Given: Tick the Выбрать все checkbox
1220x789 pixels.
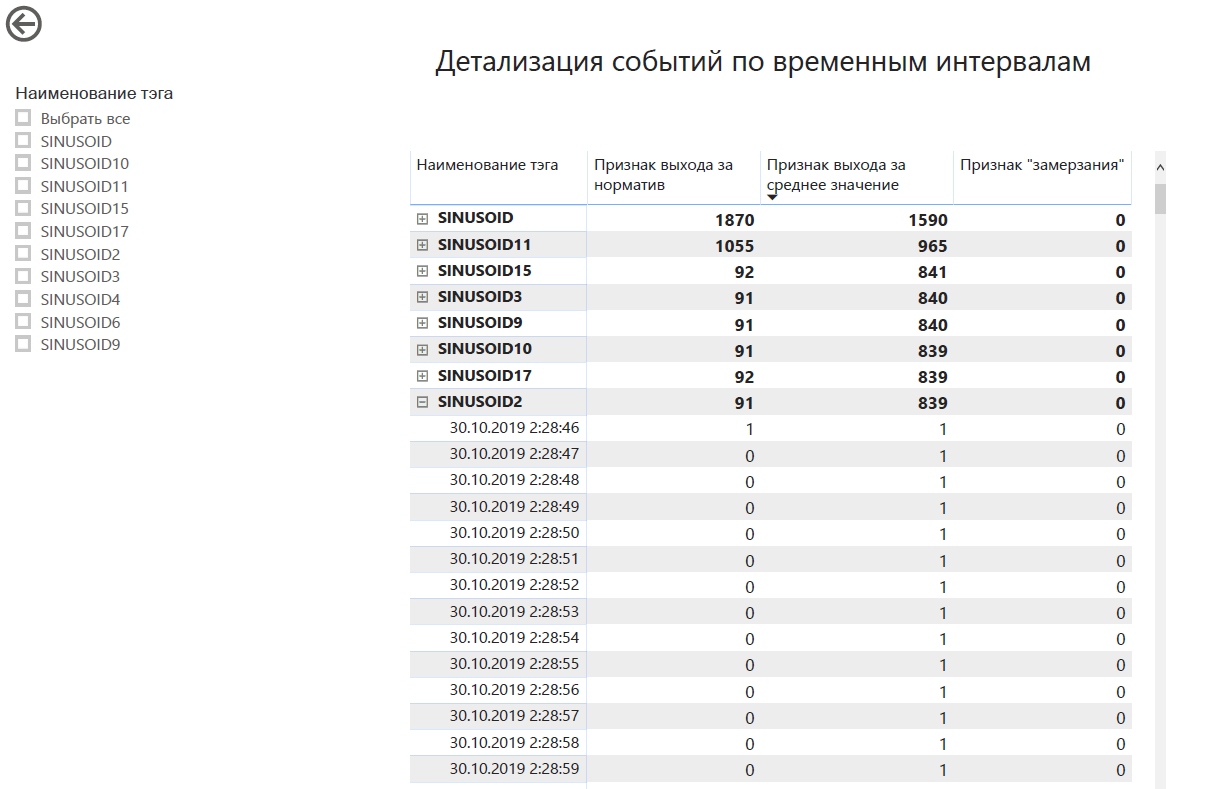Looking at the screenshot, I should point(23,118).
